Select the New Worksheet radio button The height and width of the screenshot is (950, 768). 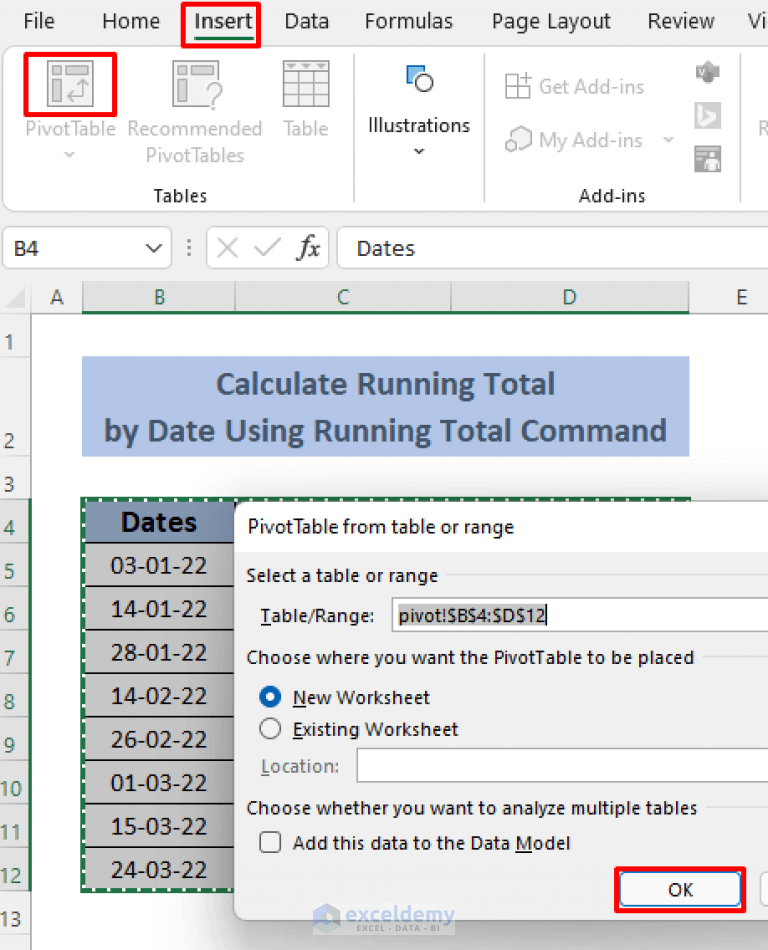tap(269, 697)
